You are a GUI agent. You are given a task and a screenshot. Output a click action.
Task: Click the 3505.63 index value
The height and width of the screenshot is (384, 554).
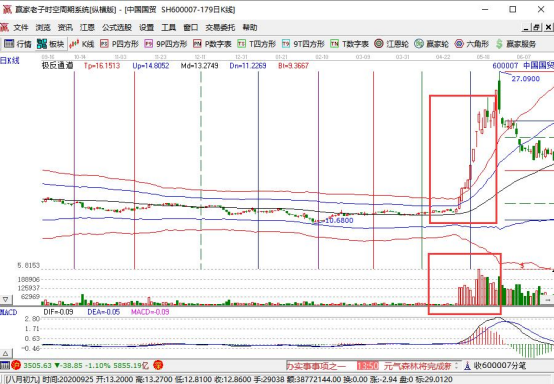[x=37, y=365]
